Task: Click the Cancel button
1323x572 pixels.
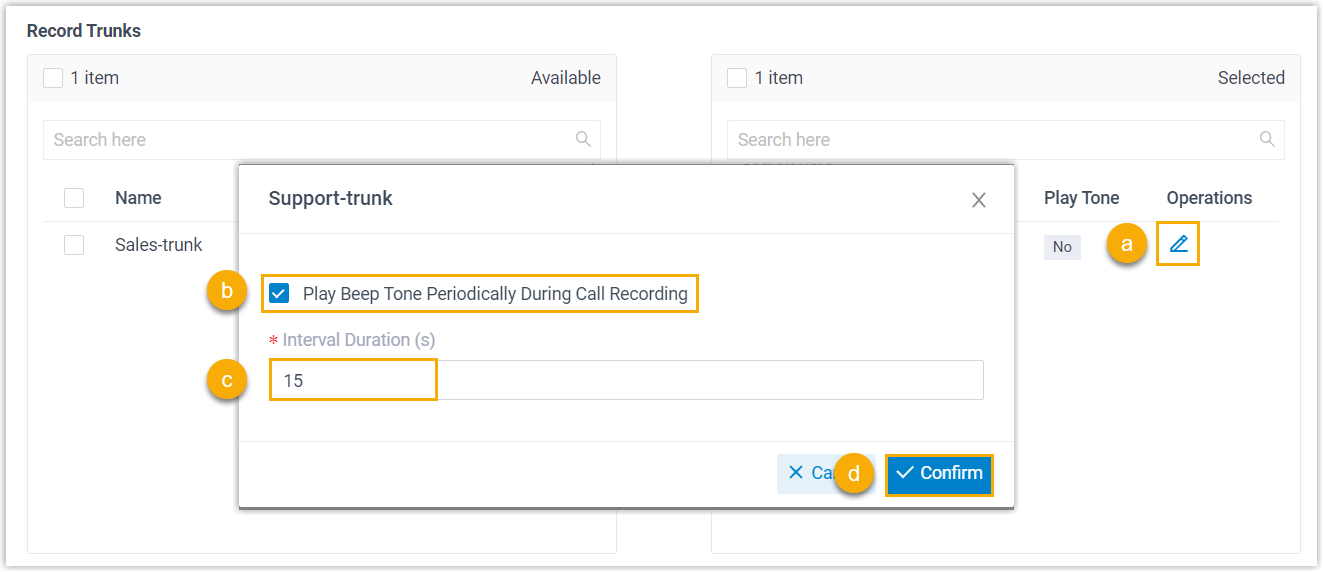Action: click(x=808, y=473)
